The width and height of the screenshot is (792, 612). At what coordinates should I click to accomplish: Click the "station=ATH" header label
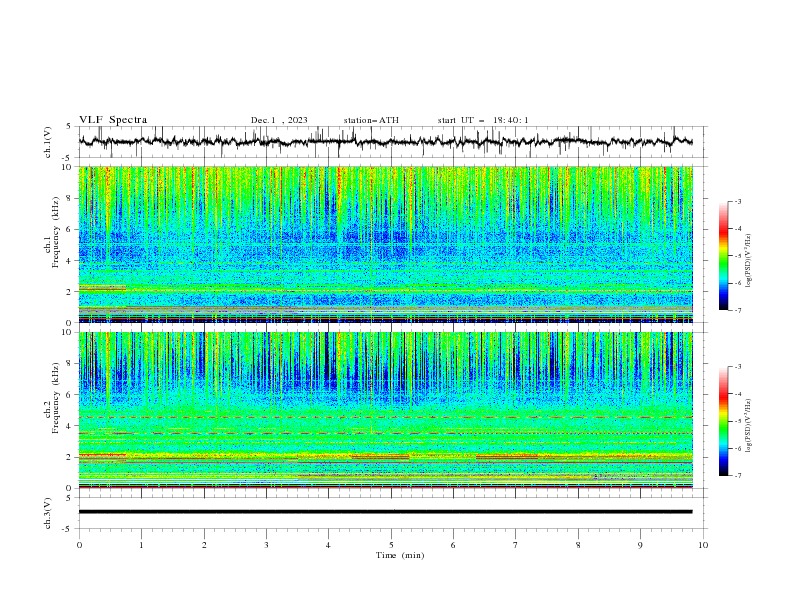tap(371, 120)
